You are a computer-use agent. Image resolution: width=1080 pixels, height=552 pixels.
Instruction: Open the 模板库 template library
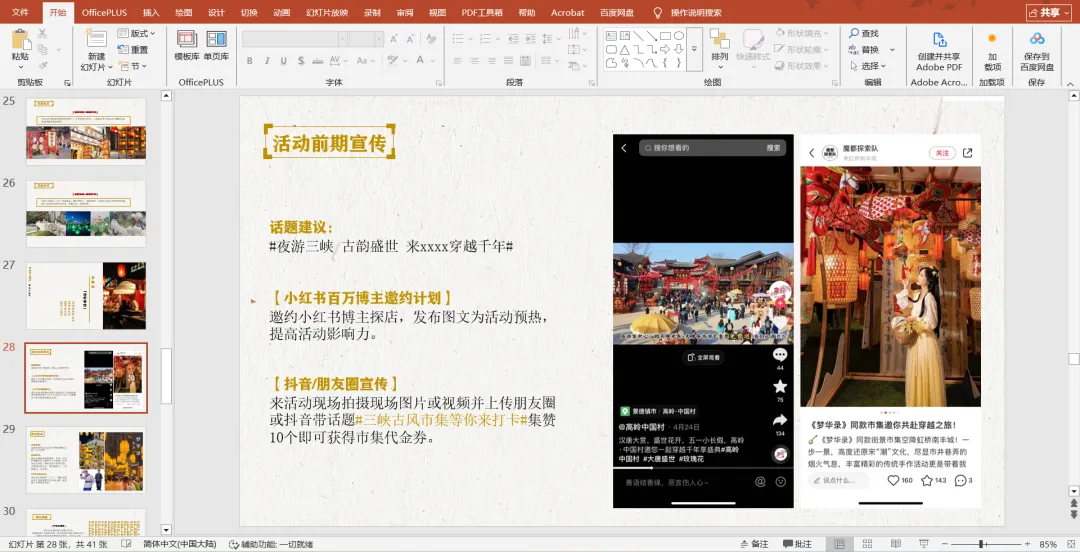187,45
